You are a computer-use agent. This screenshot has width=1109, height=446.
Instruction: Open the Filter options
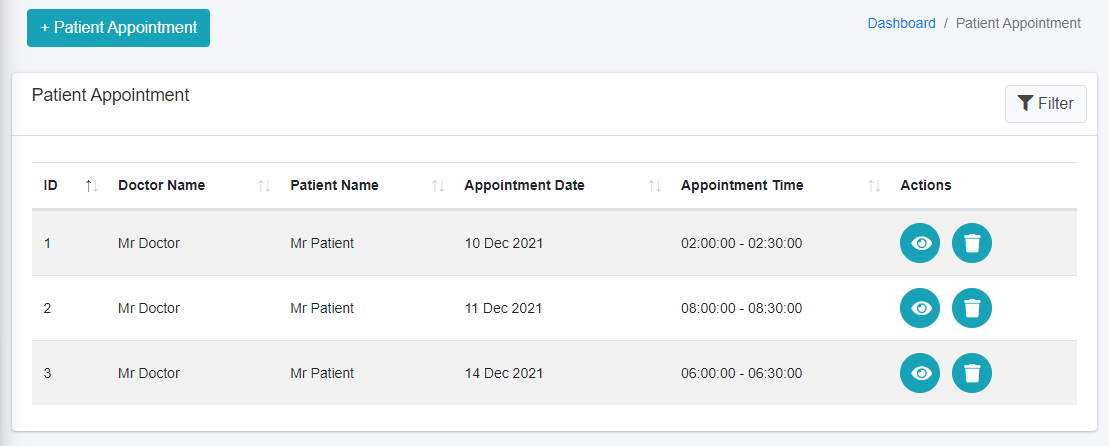[x=1045, y=103]
